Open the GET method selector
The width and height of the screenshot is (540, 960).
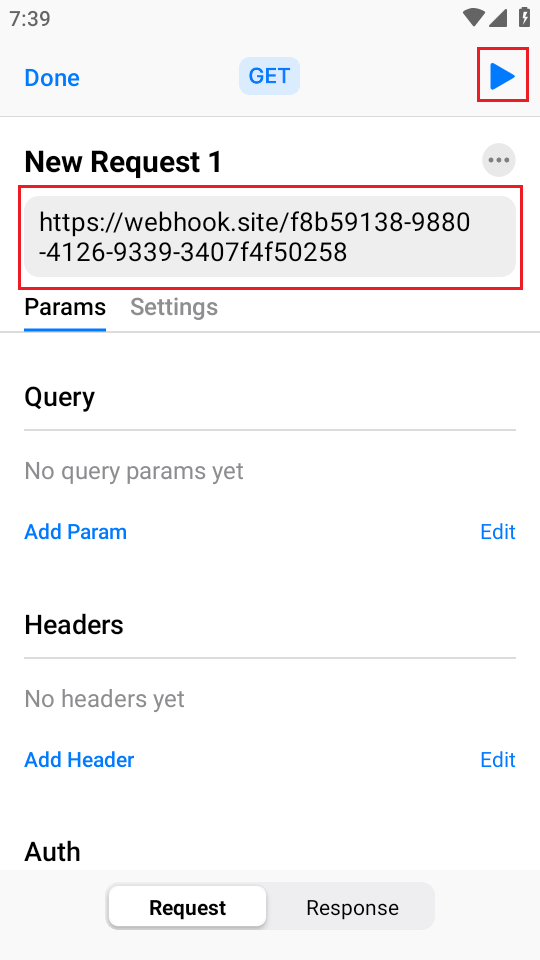[x=269, y=77]
